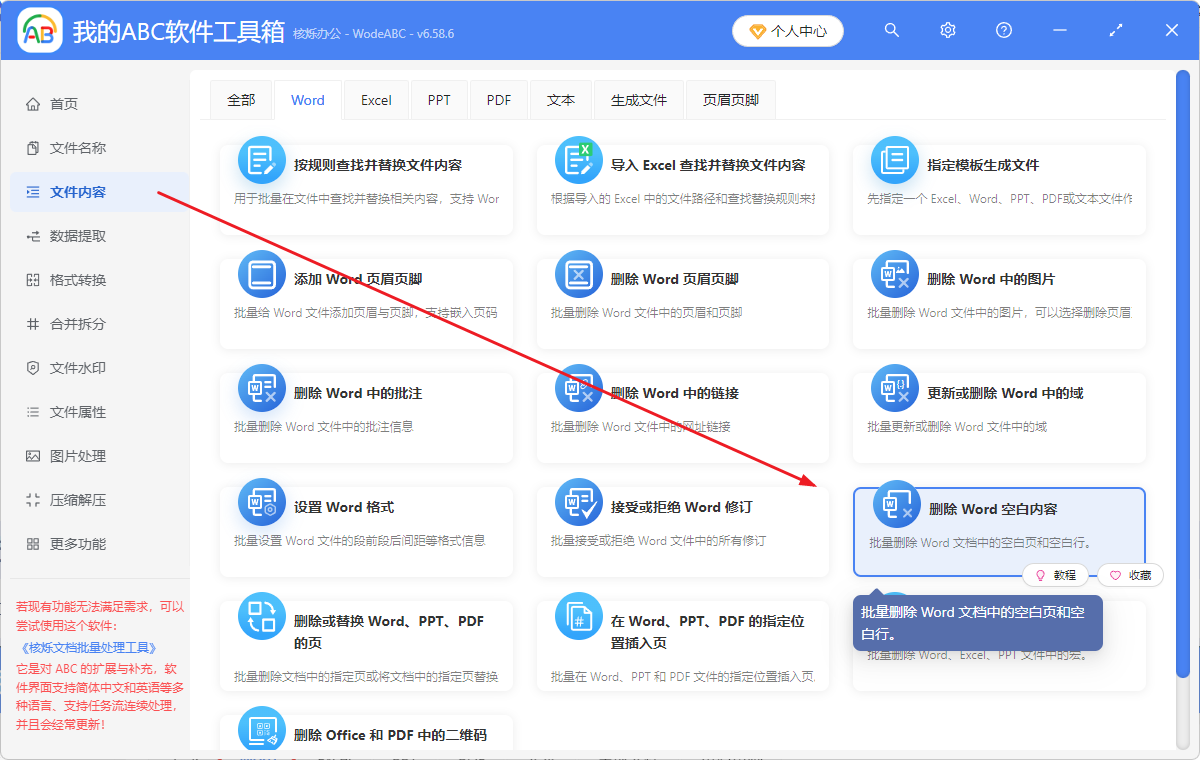This screenshot has width=1200, height=760.
Task: Select the 导入 Excel 查找并替换文件内容 icon
Action: point(580,159)
